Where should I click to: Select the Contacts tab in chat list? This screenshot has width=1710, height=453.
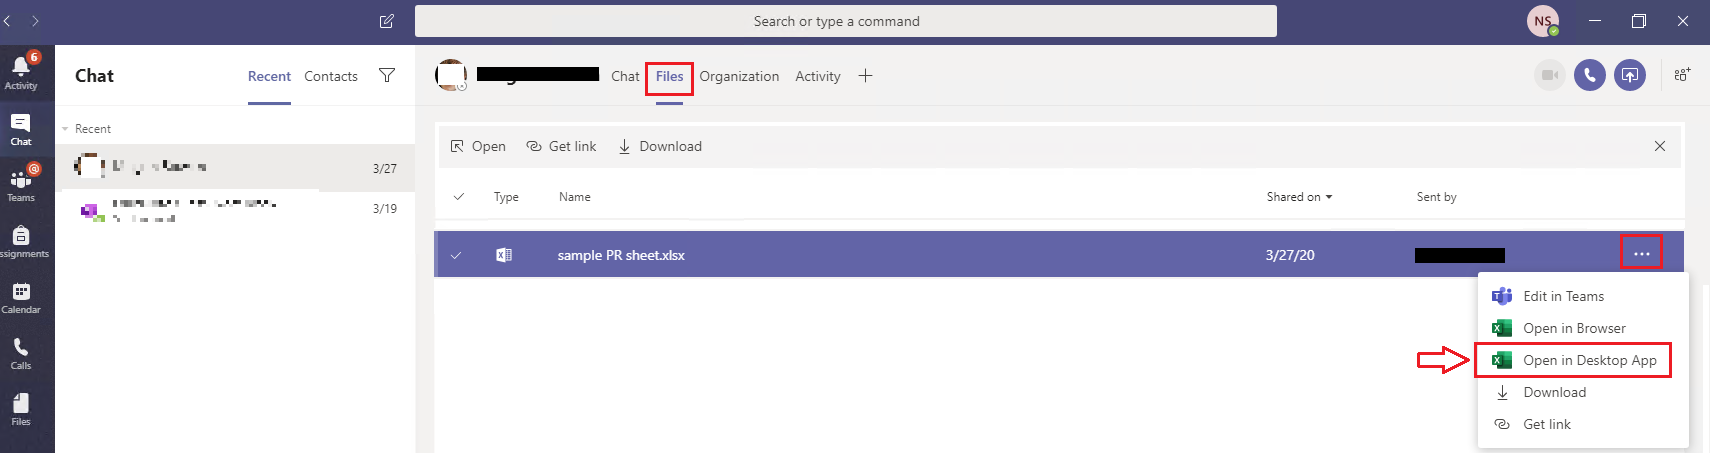(x=331, y=76)
